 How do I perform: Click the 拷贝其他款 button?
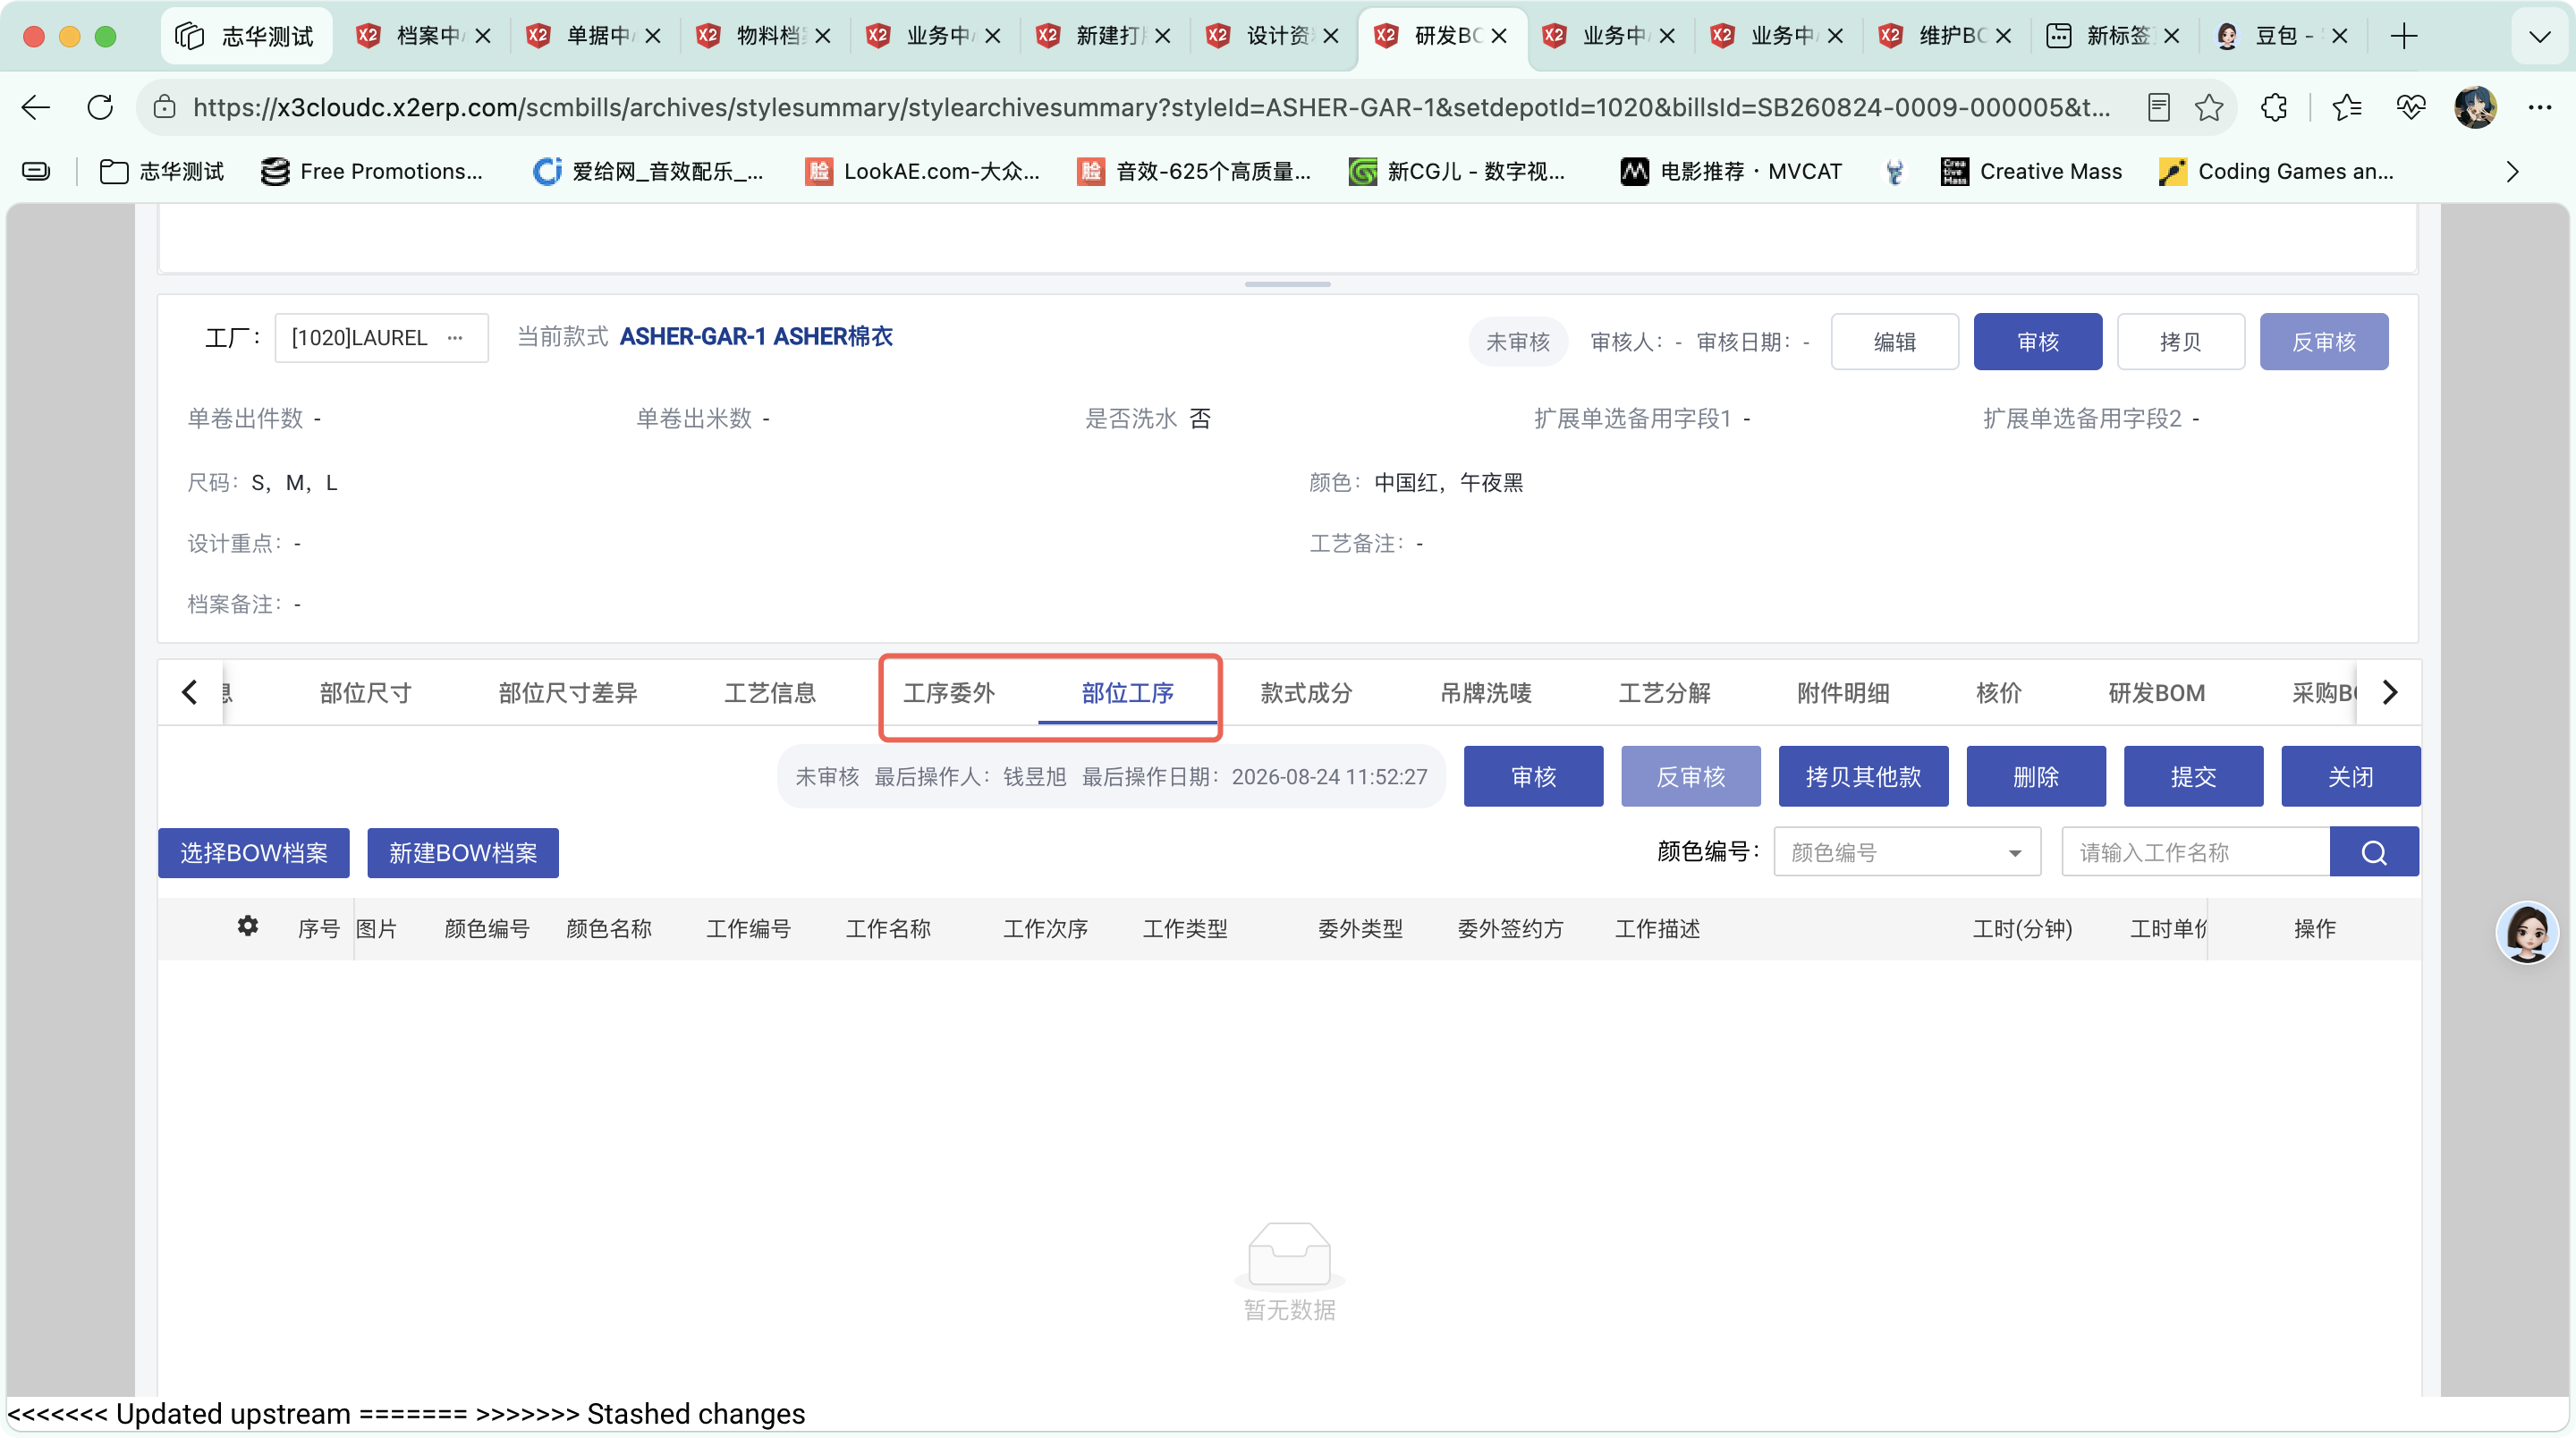point(1863,776)
